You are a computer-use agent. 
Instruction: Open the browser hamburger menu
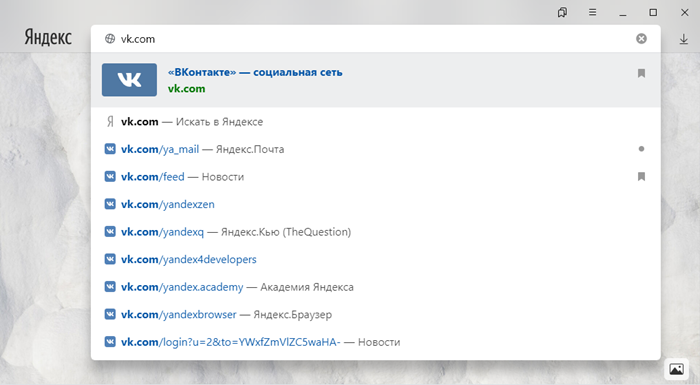pos(592,13)
